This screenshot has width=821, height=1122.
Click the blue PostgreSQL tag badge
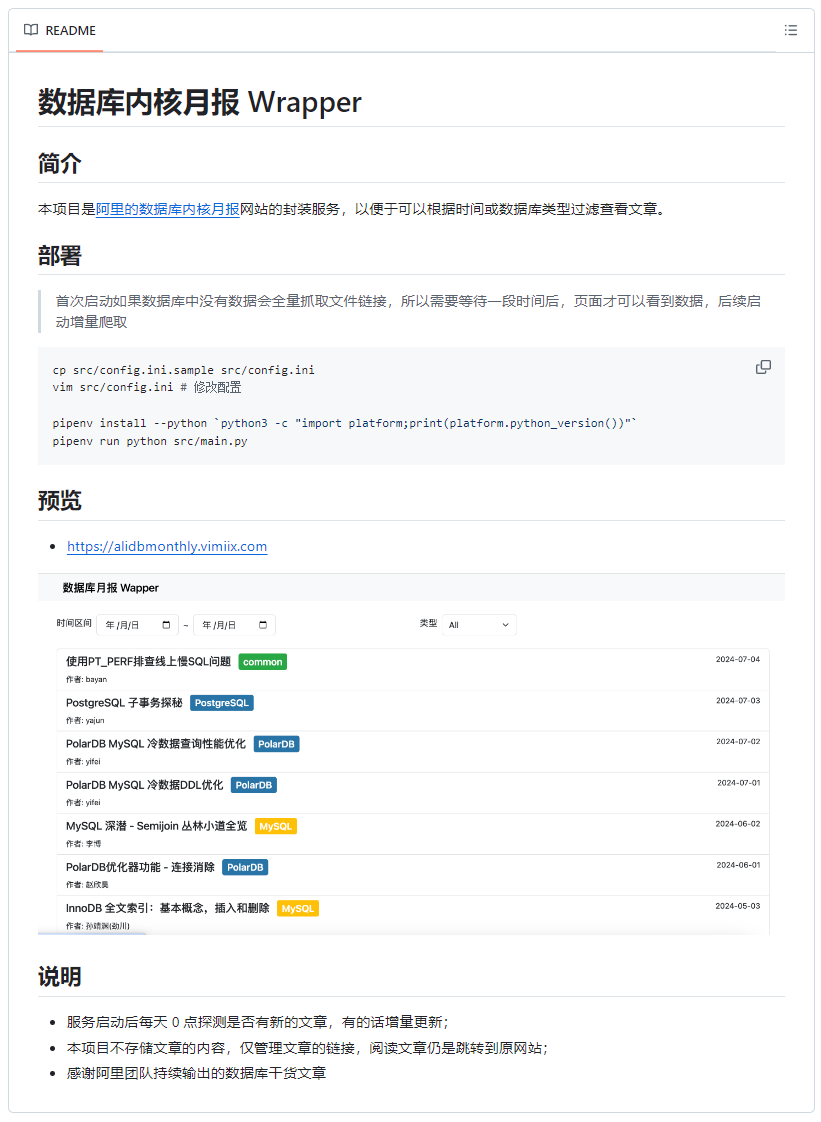pos(222,703)
